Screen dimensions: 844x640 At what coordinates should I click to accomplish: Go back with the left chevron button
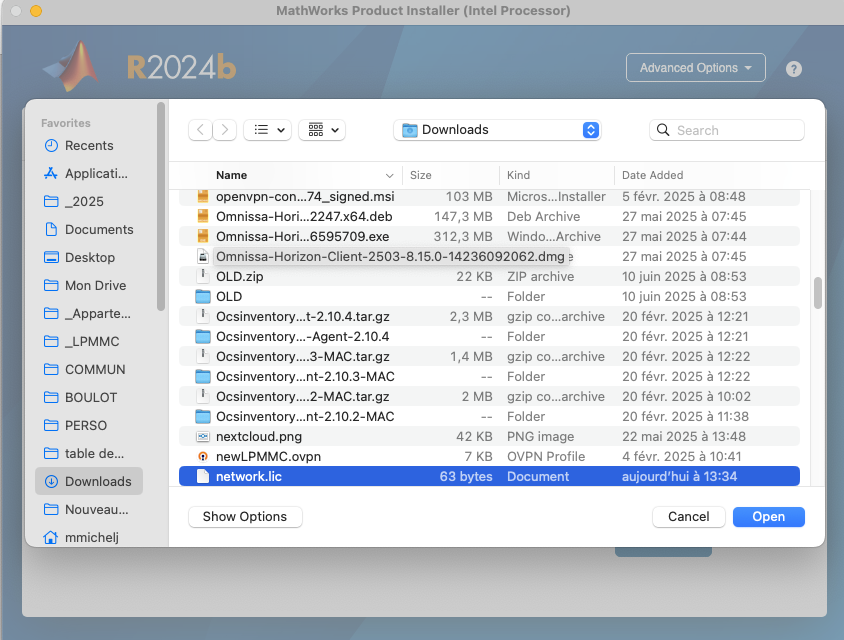point(200,130)
